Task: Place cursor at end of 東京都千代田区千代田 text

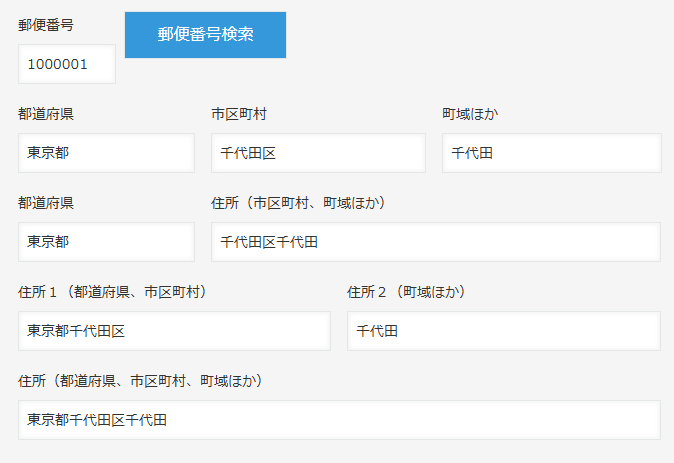Action: tap(168, 420)
